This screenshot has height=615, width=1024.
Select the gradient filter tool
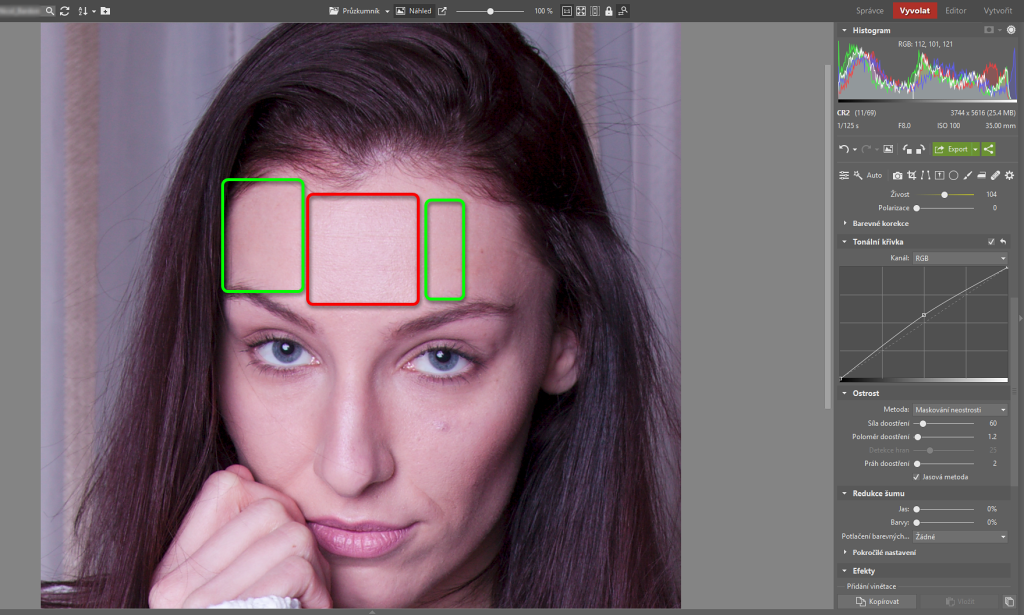click(982, 175)
